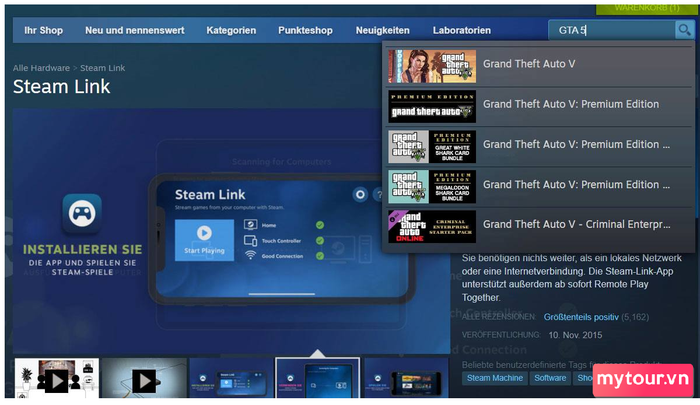Open the Kategorien menu
Screen dimensions: 700x405
[x=231, y=30]
